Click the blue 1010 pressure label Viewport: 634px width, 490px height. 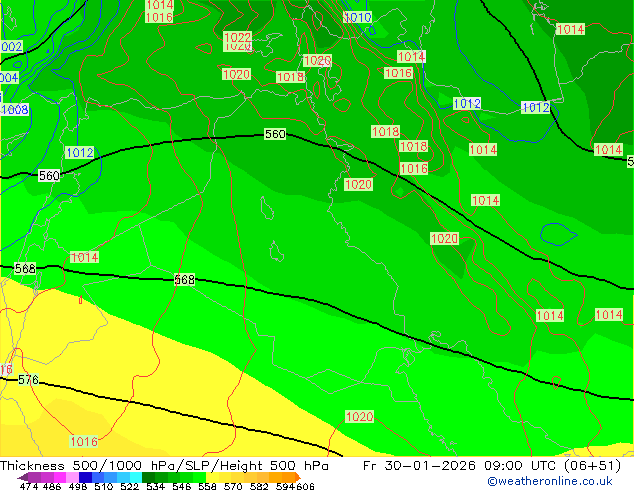(357, 17)
